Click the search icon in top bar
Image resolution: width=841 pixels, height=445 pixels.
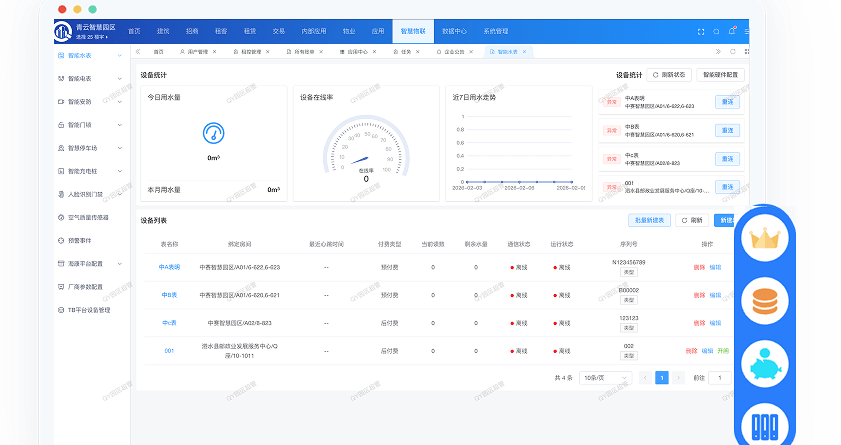click(716, 32)
